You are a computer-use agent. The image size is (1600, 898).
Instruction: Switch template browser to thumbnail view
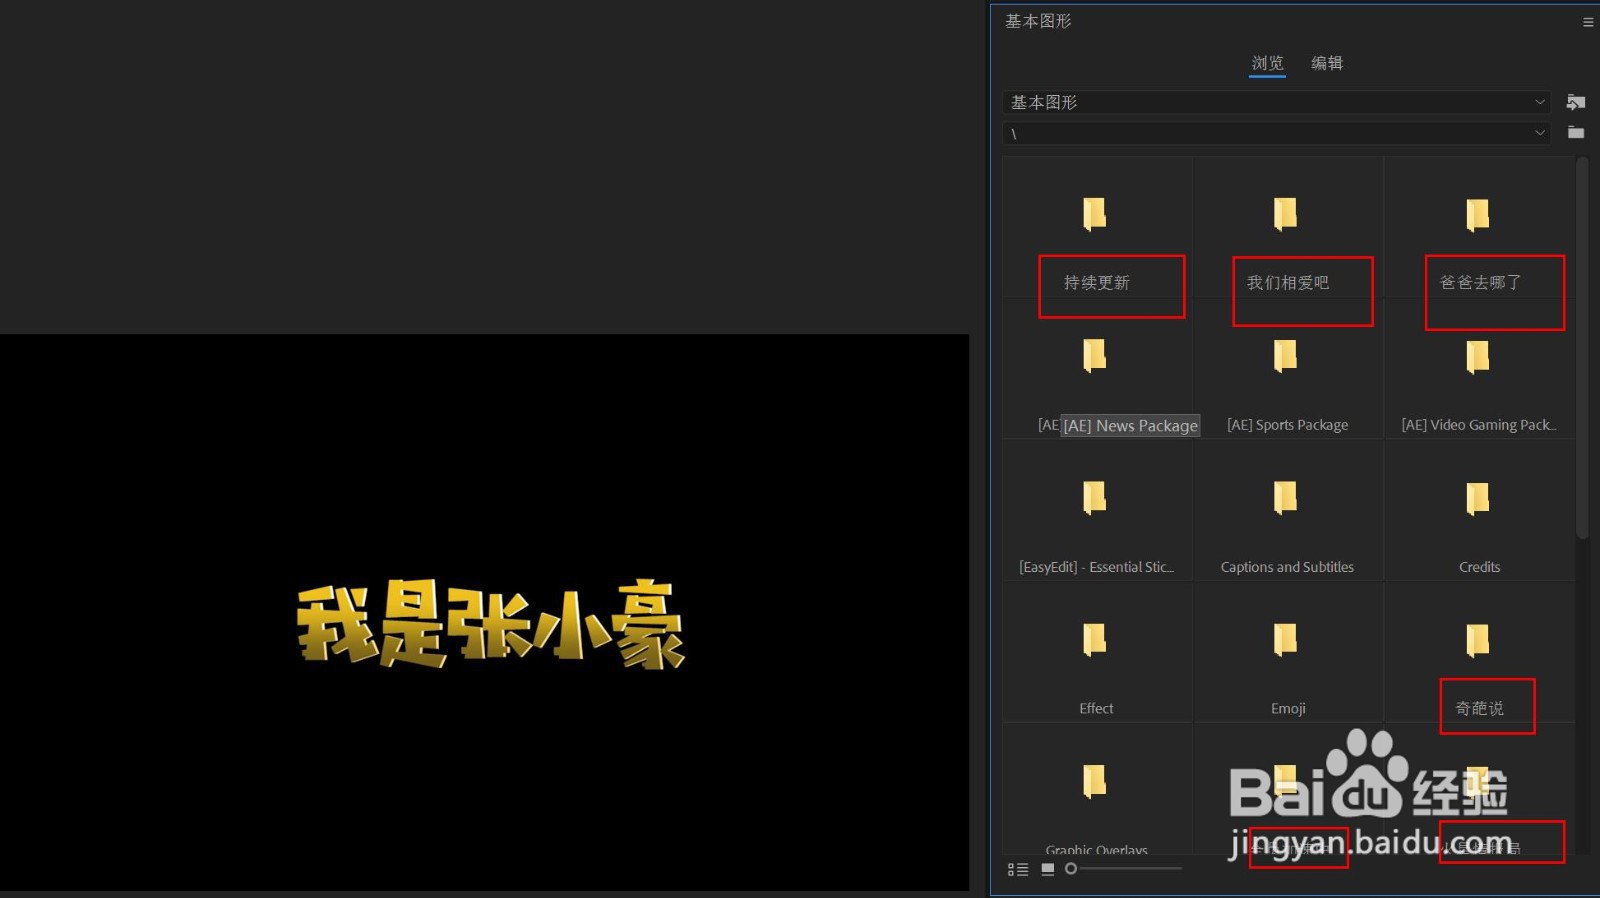click(x=1048, y=869)
